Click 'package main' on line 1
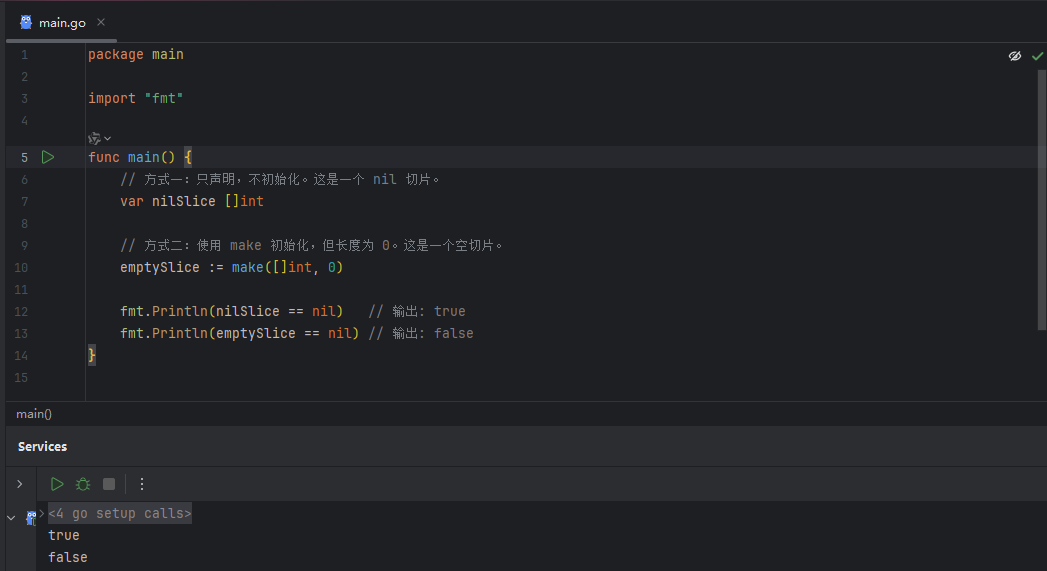Viewport: 1047px width, 571px height. [136, 55]
